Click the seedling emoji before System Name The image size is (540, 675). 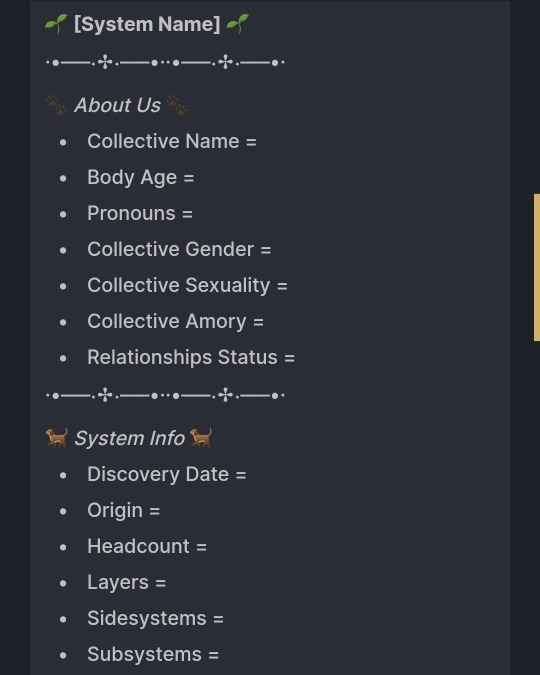tap(56, 24)
